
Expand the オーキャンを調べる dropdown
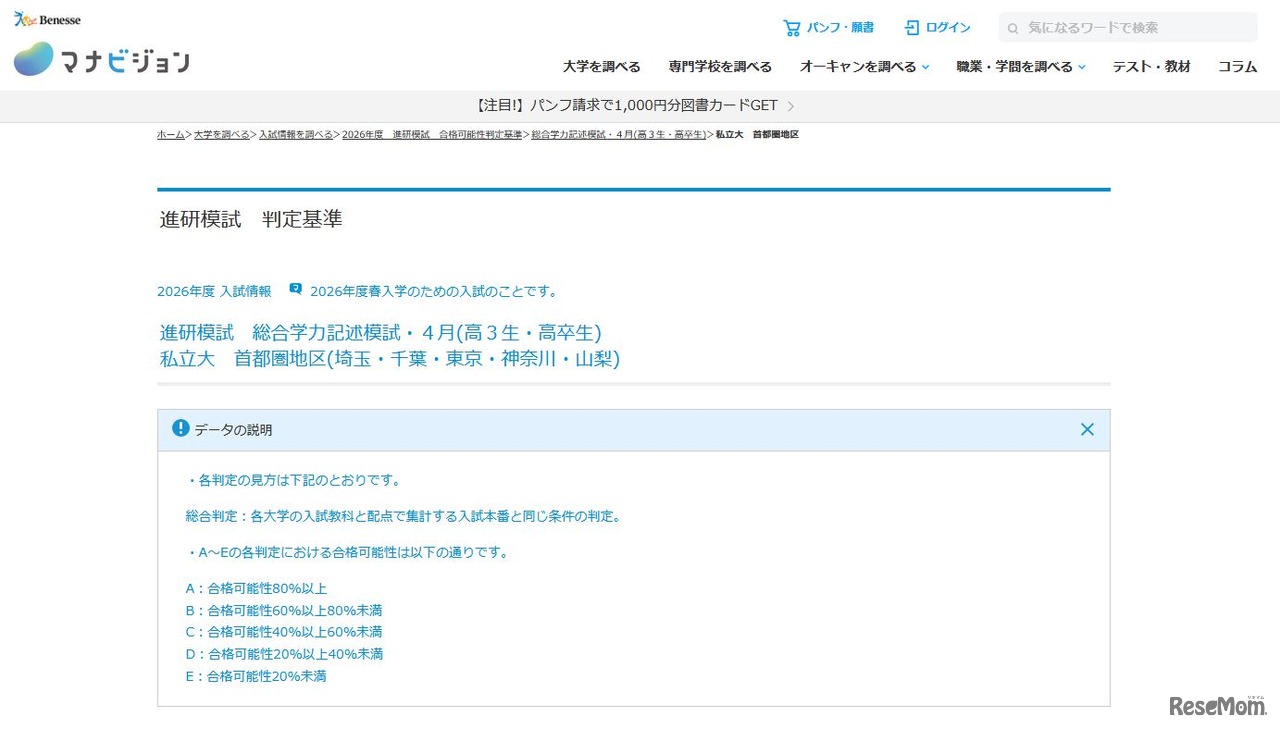pos(925,67)
